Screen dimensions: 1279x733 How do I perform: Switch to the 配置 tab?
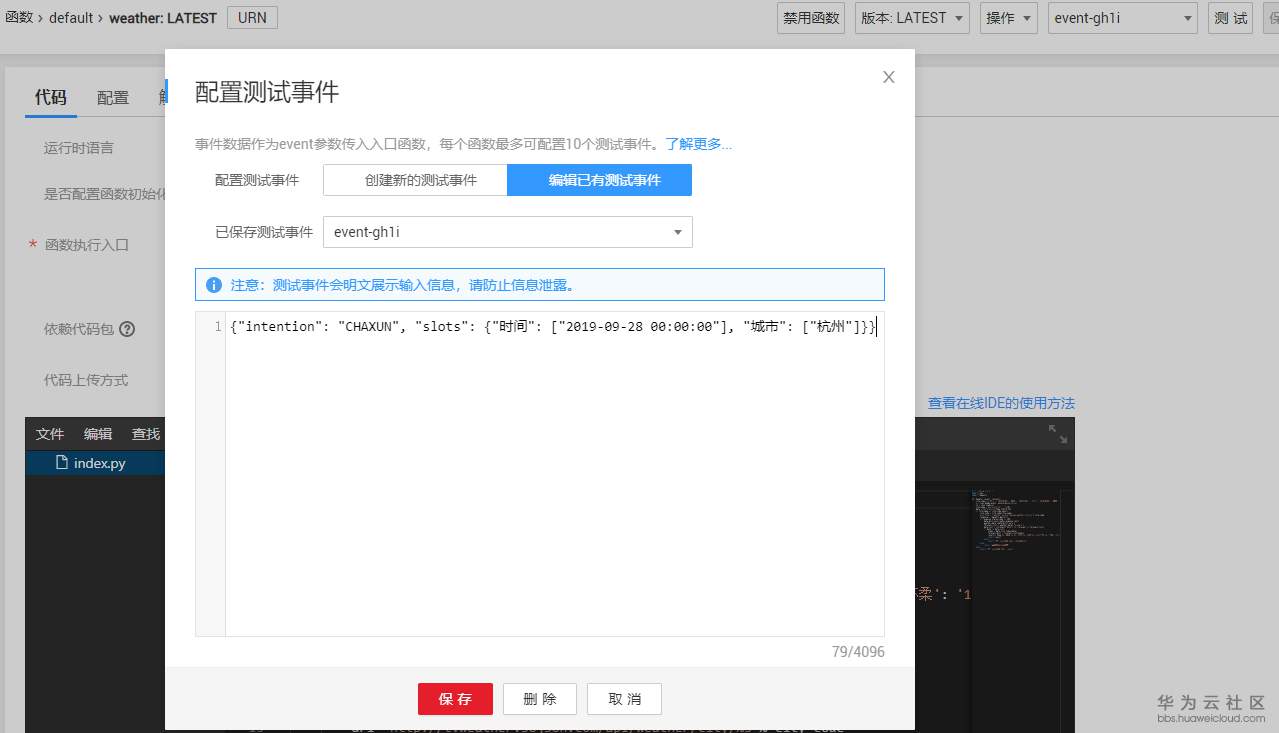[112, 97]
